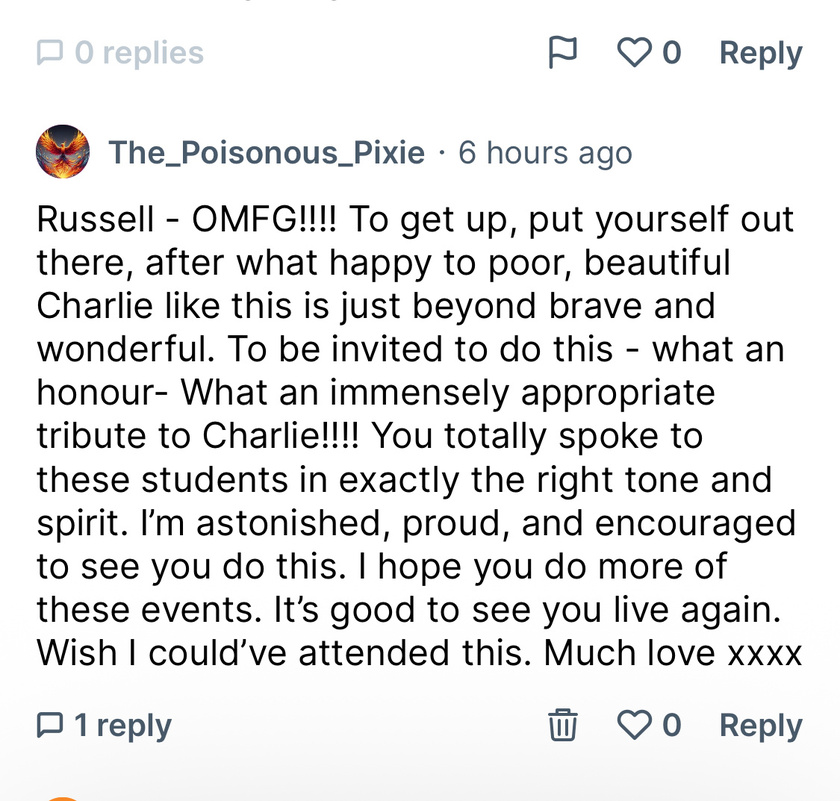Reply to The_Poisonous_Pixie's comment
The width and height of the screenshot is (840, 801).
pyautogui.click(x=760, y=725)
